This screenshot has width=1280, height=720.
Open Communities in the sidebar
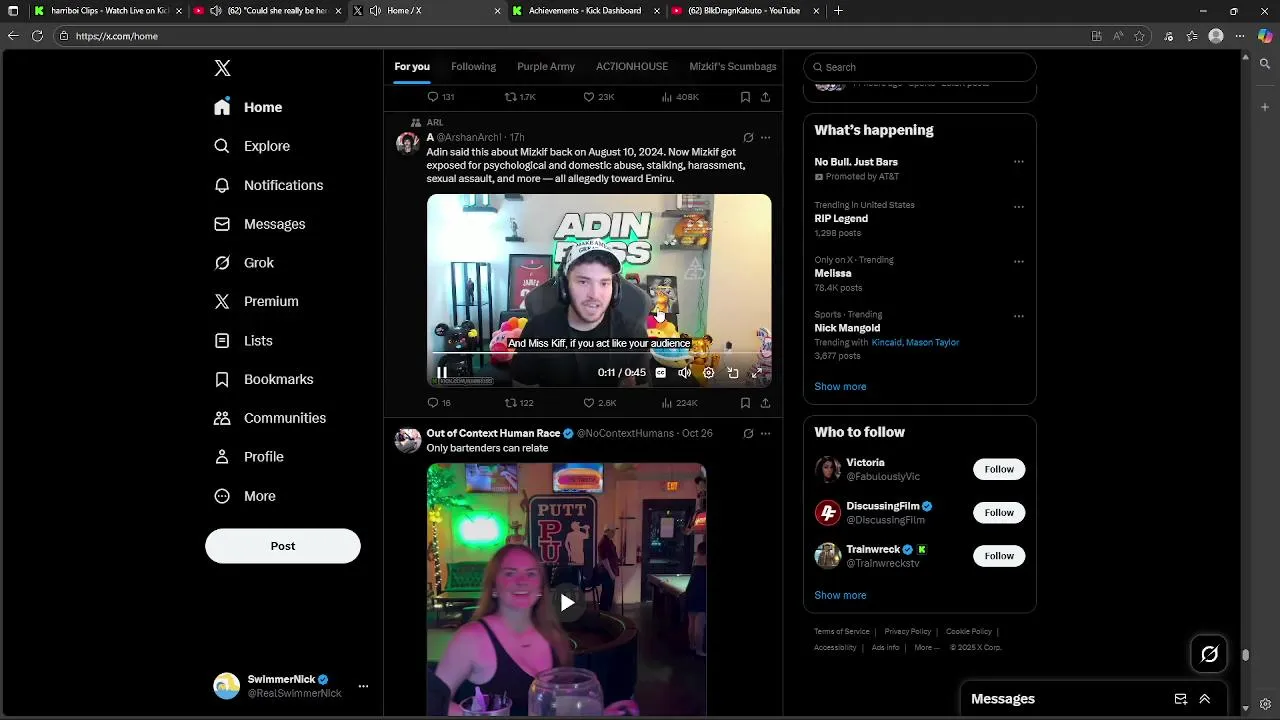point(270,418)
